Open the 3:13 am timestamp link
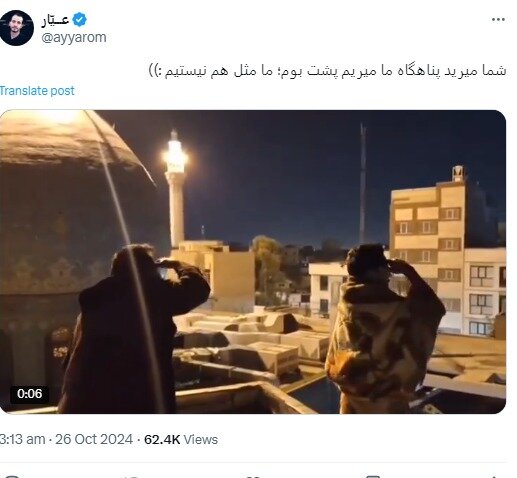 pyautogui.click(x=22, y=439)
